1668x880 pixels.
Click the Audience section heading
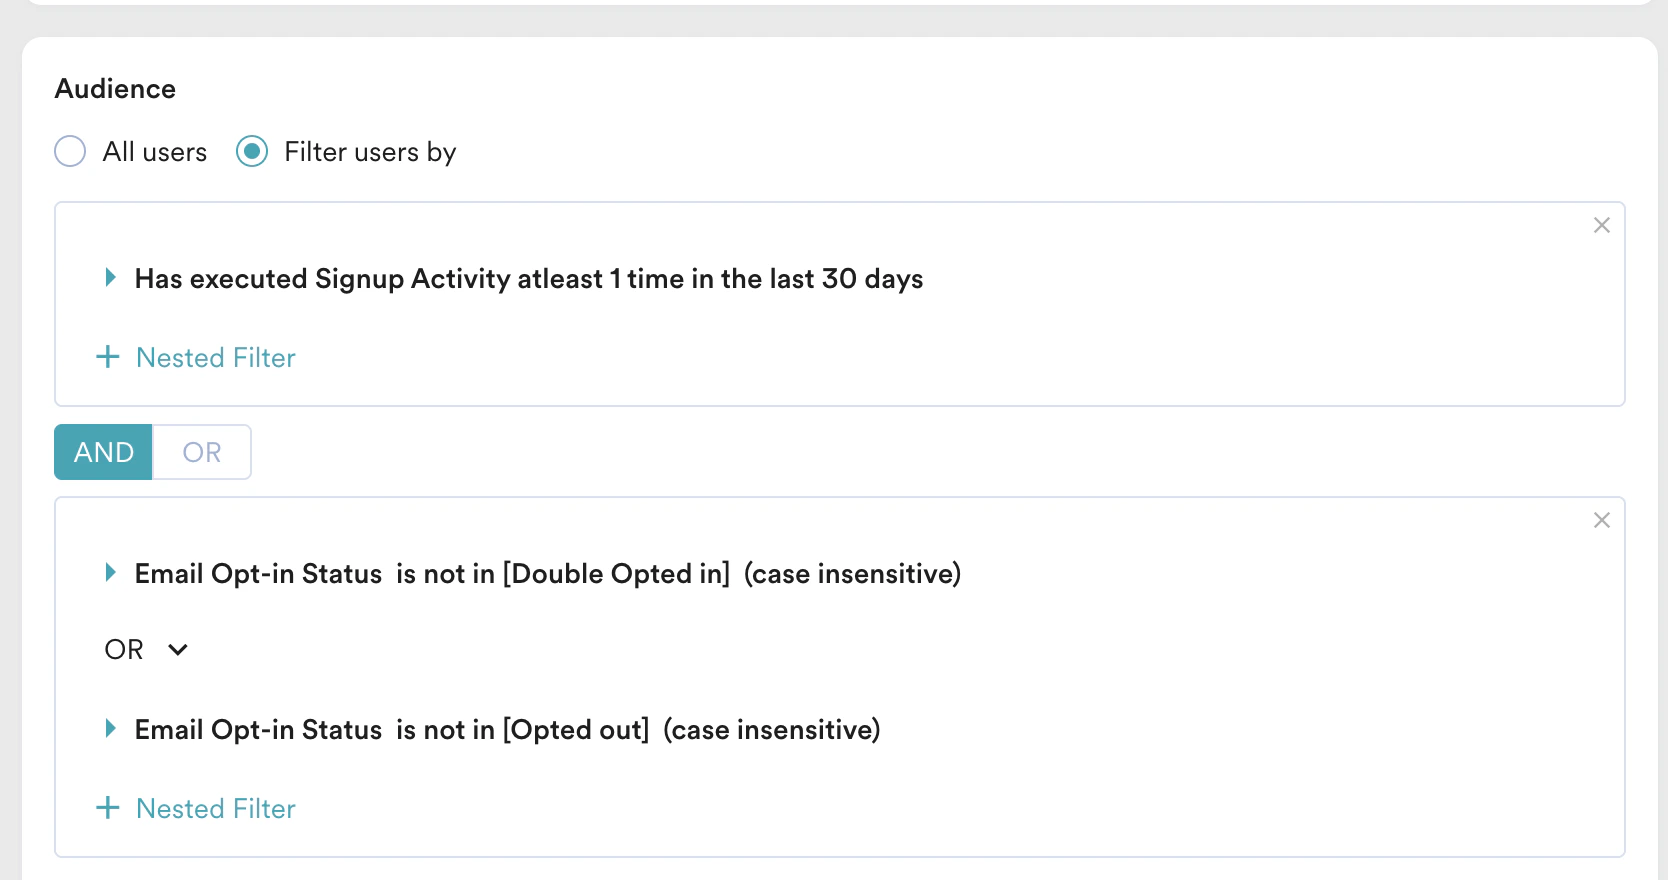click(115, 88)
